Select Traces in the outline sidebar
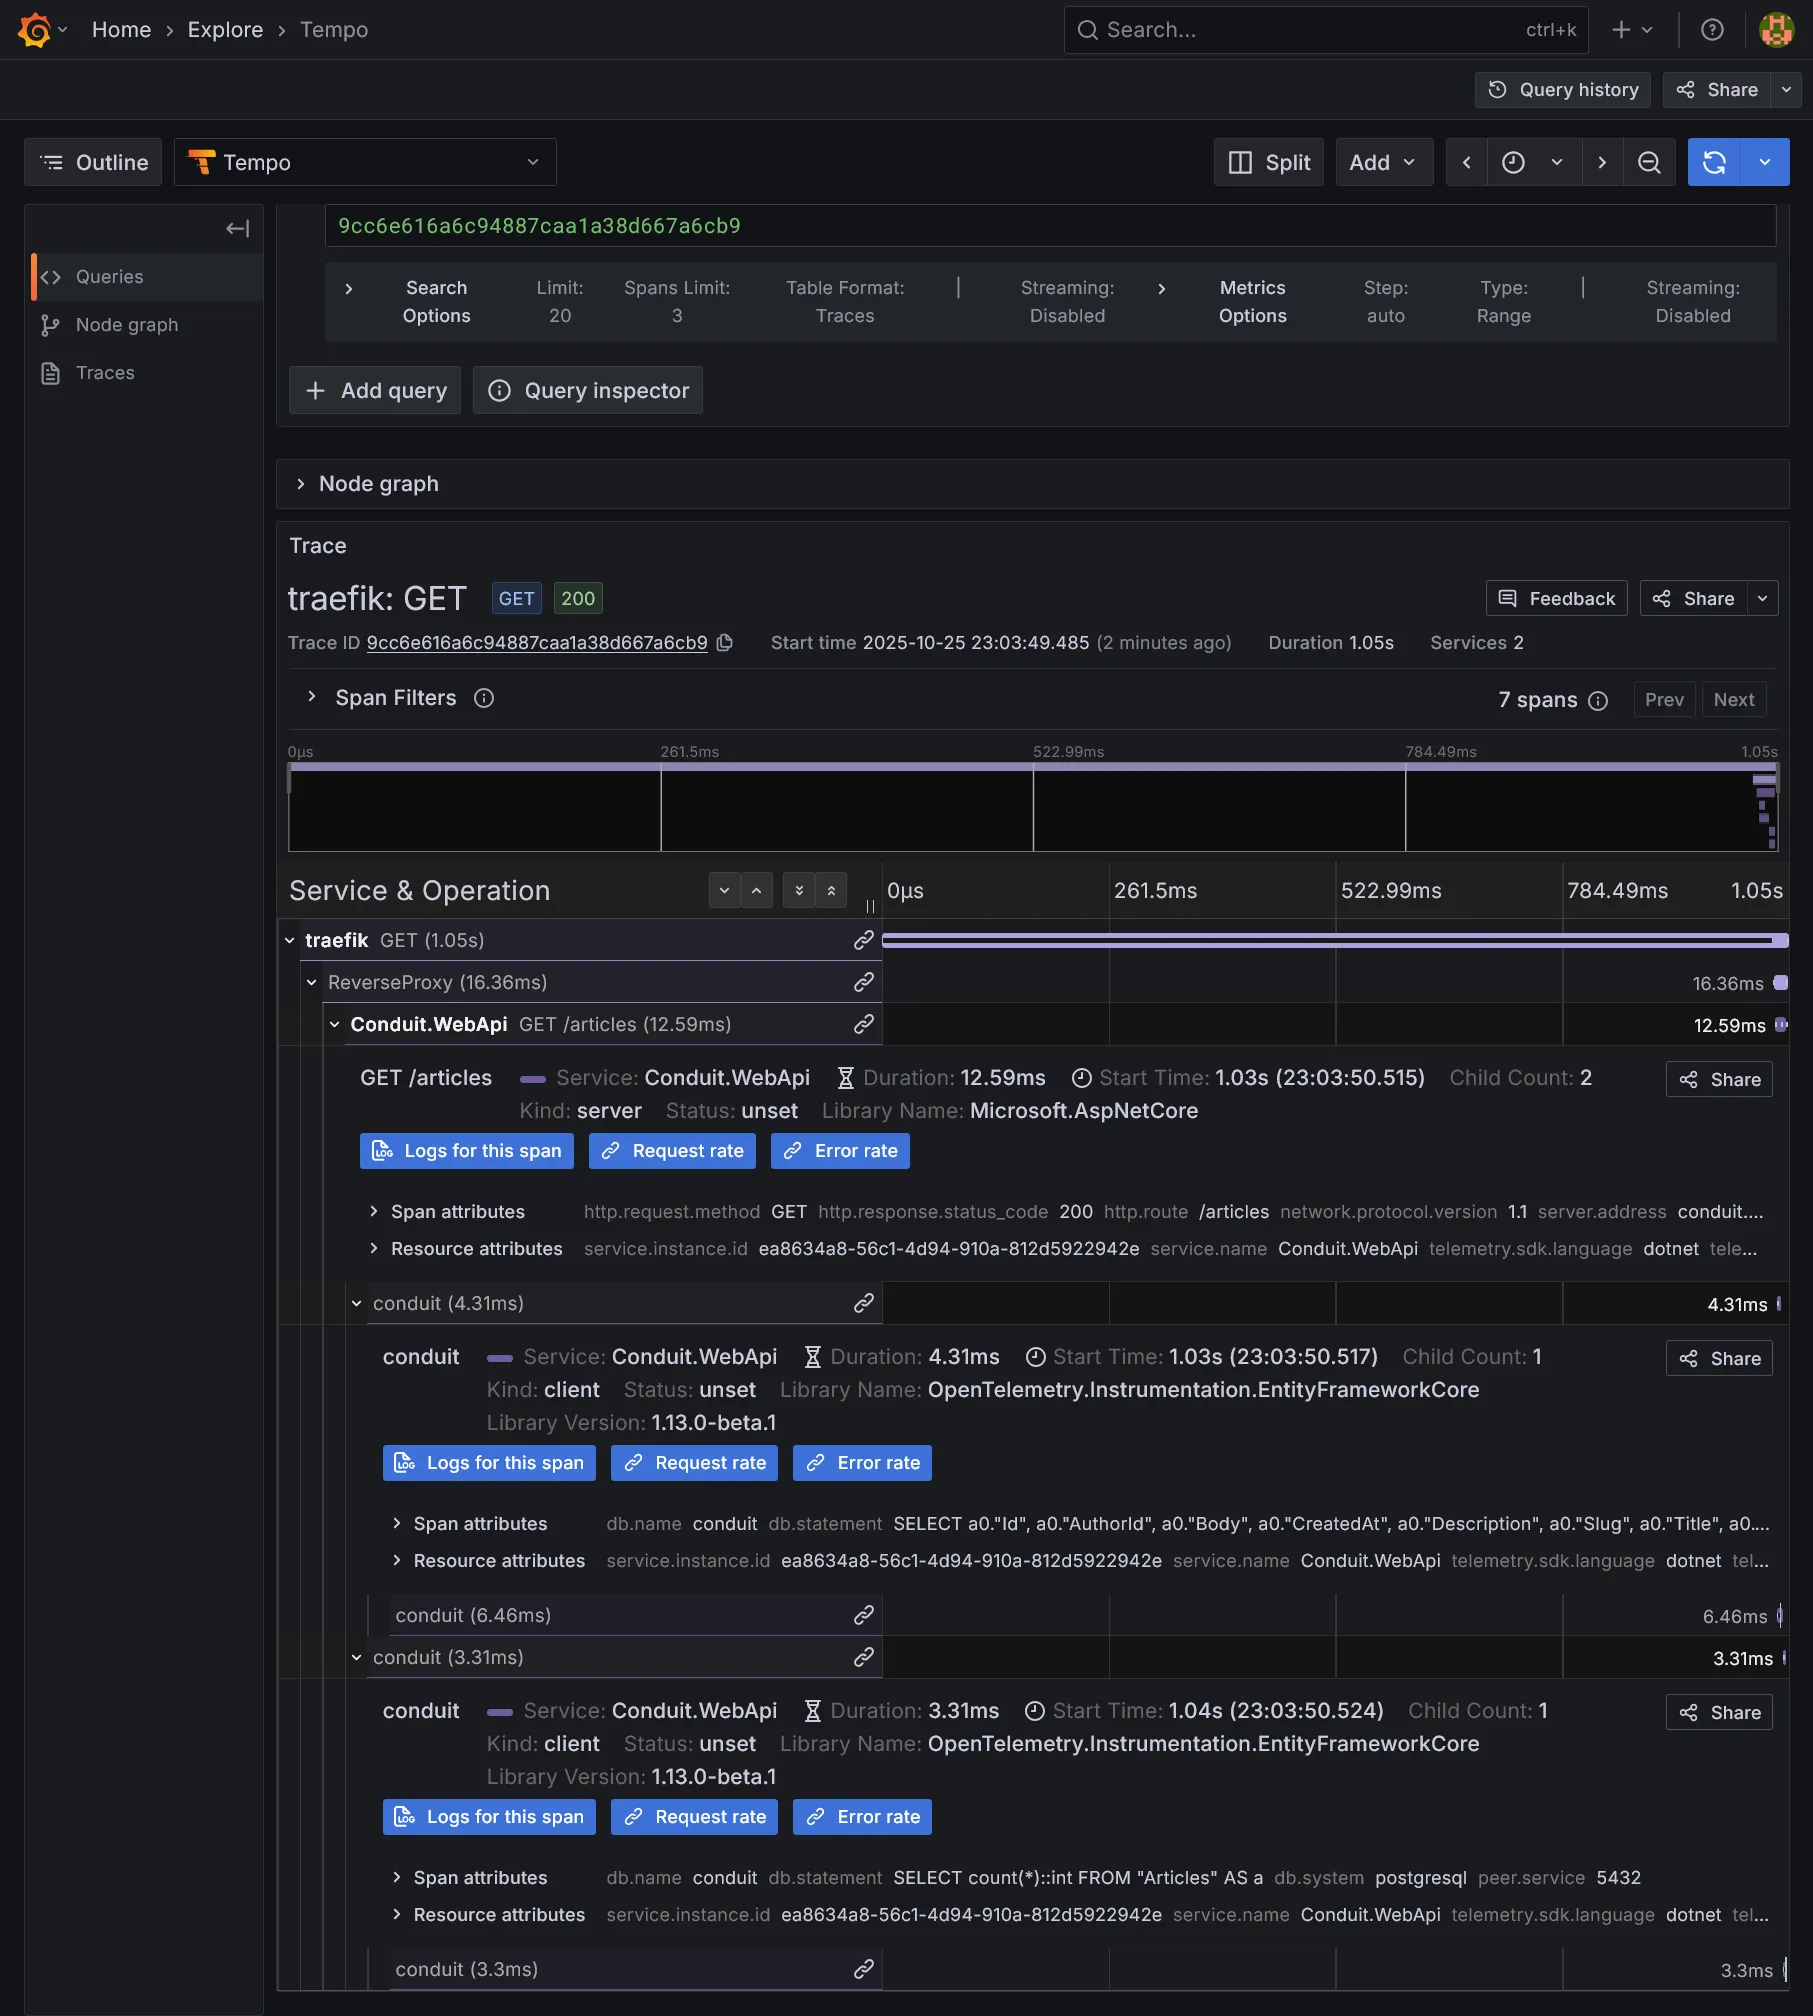Screen dimensions: 1813x2016 tap(105, 373)
